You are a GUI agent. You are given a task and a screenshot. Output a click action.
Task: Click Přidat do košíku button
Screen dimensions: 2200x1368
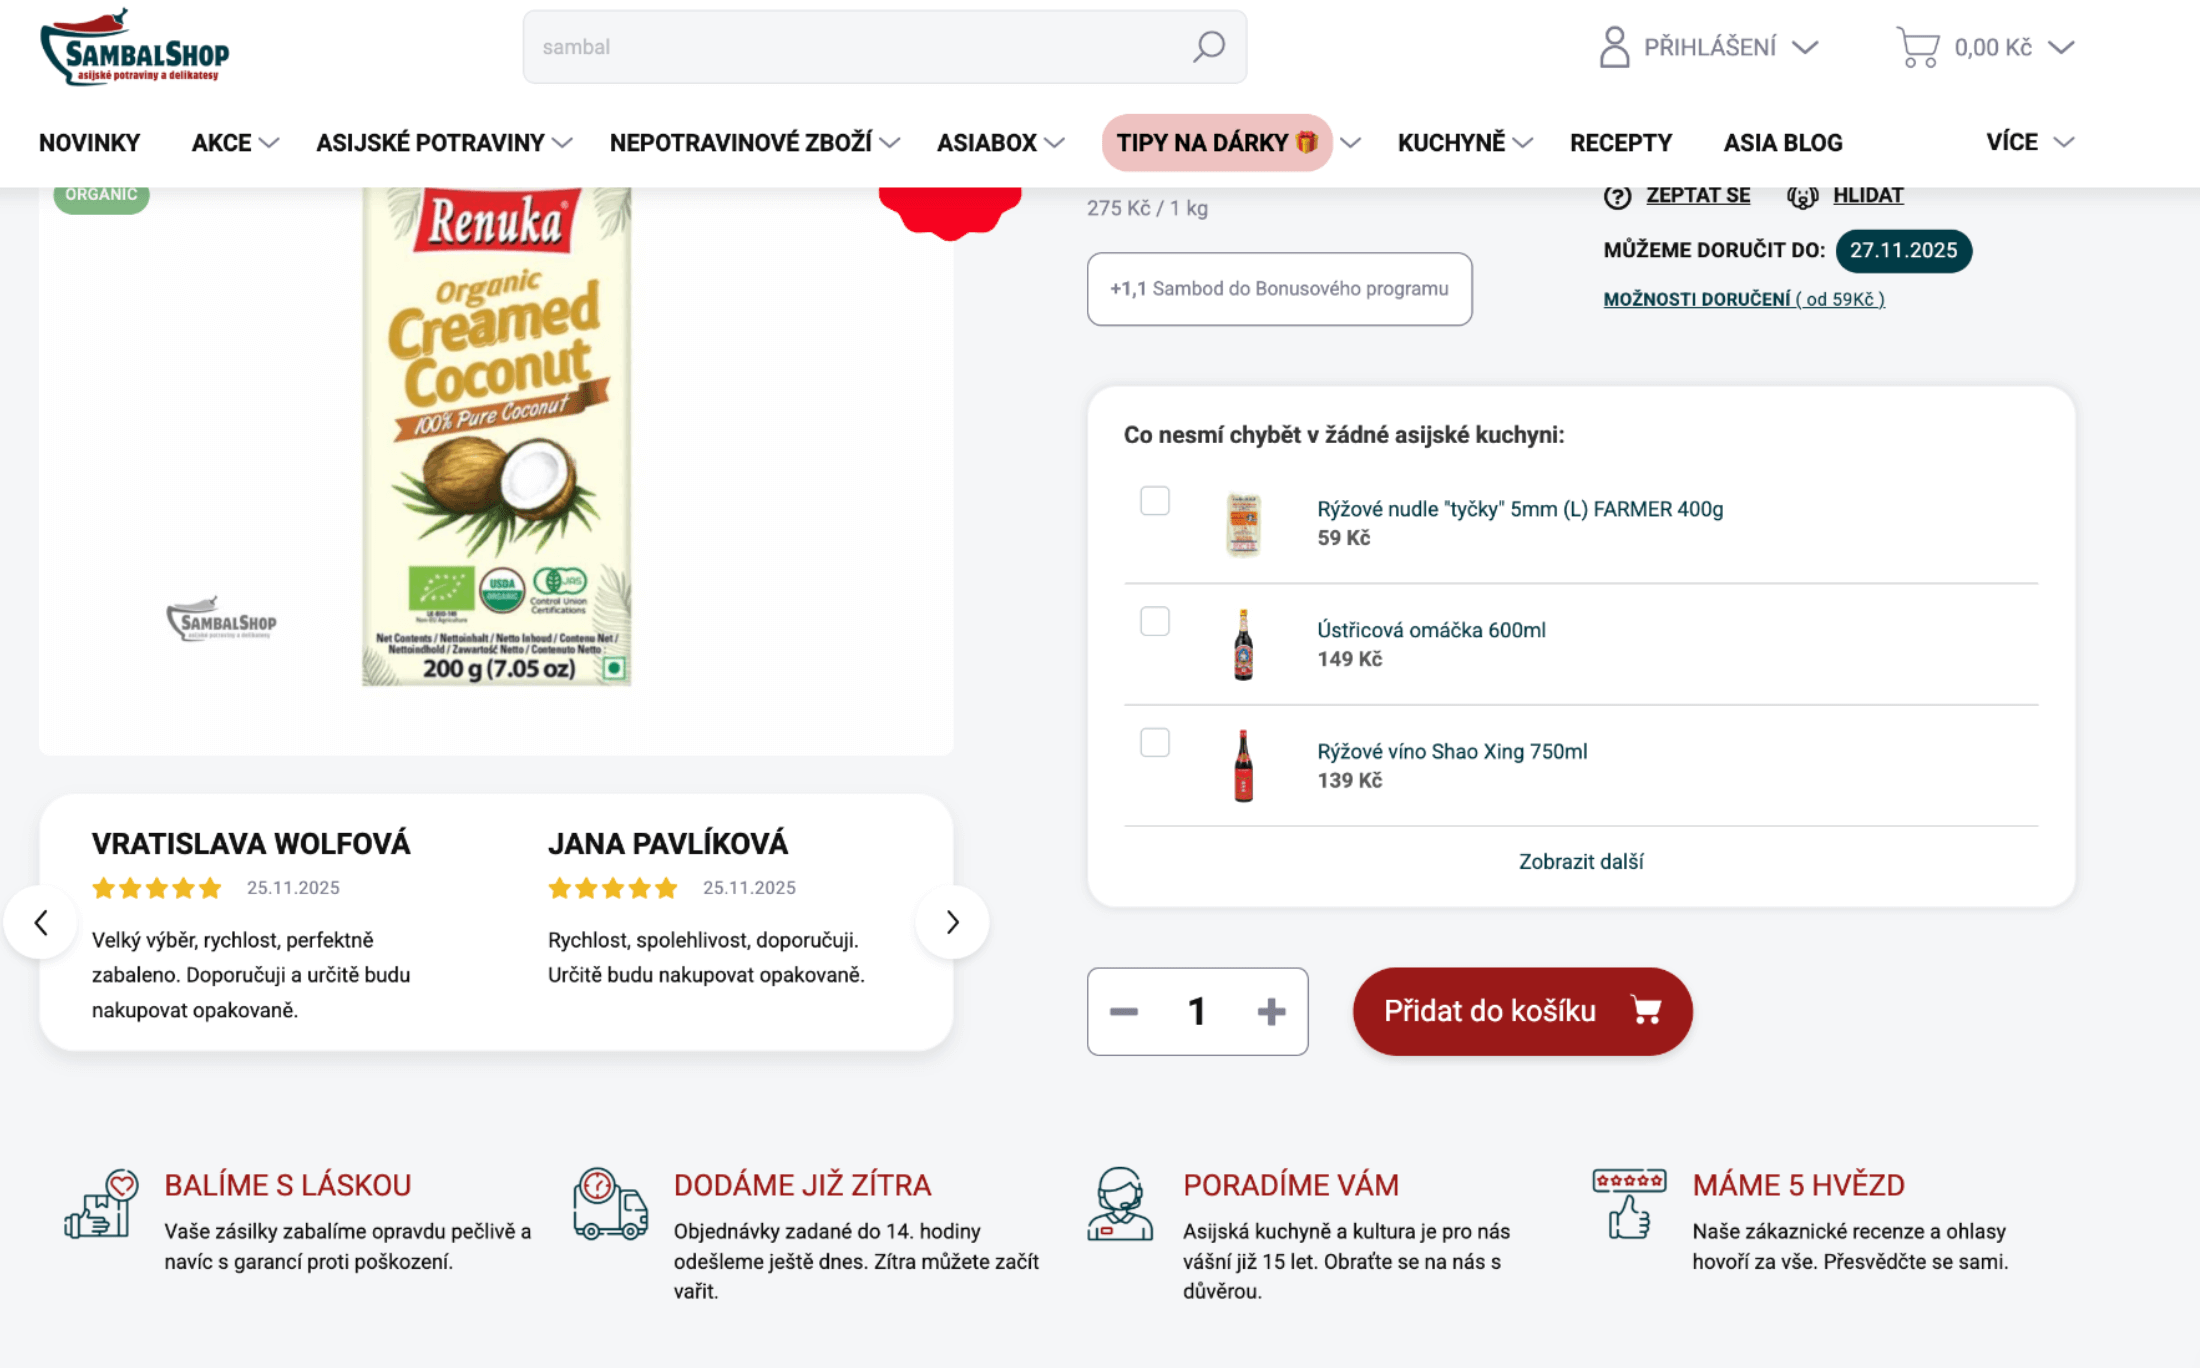coord(1522,1011)
